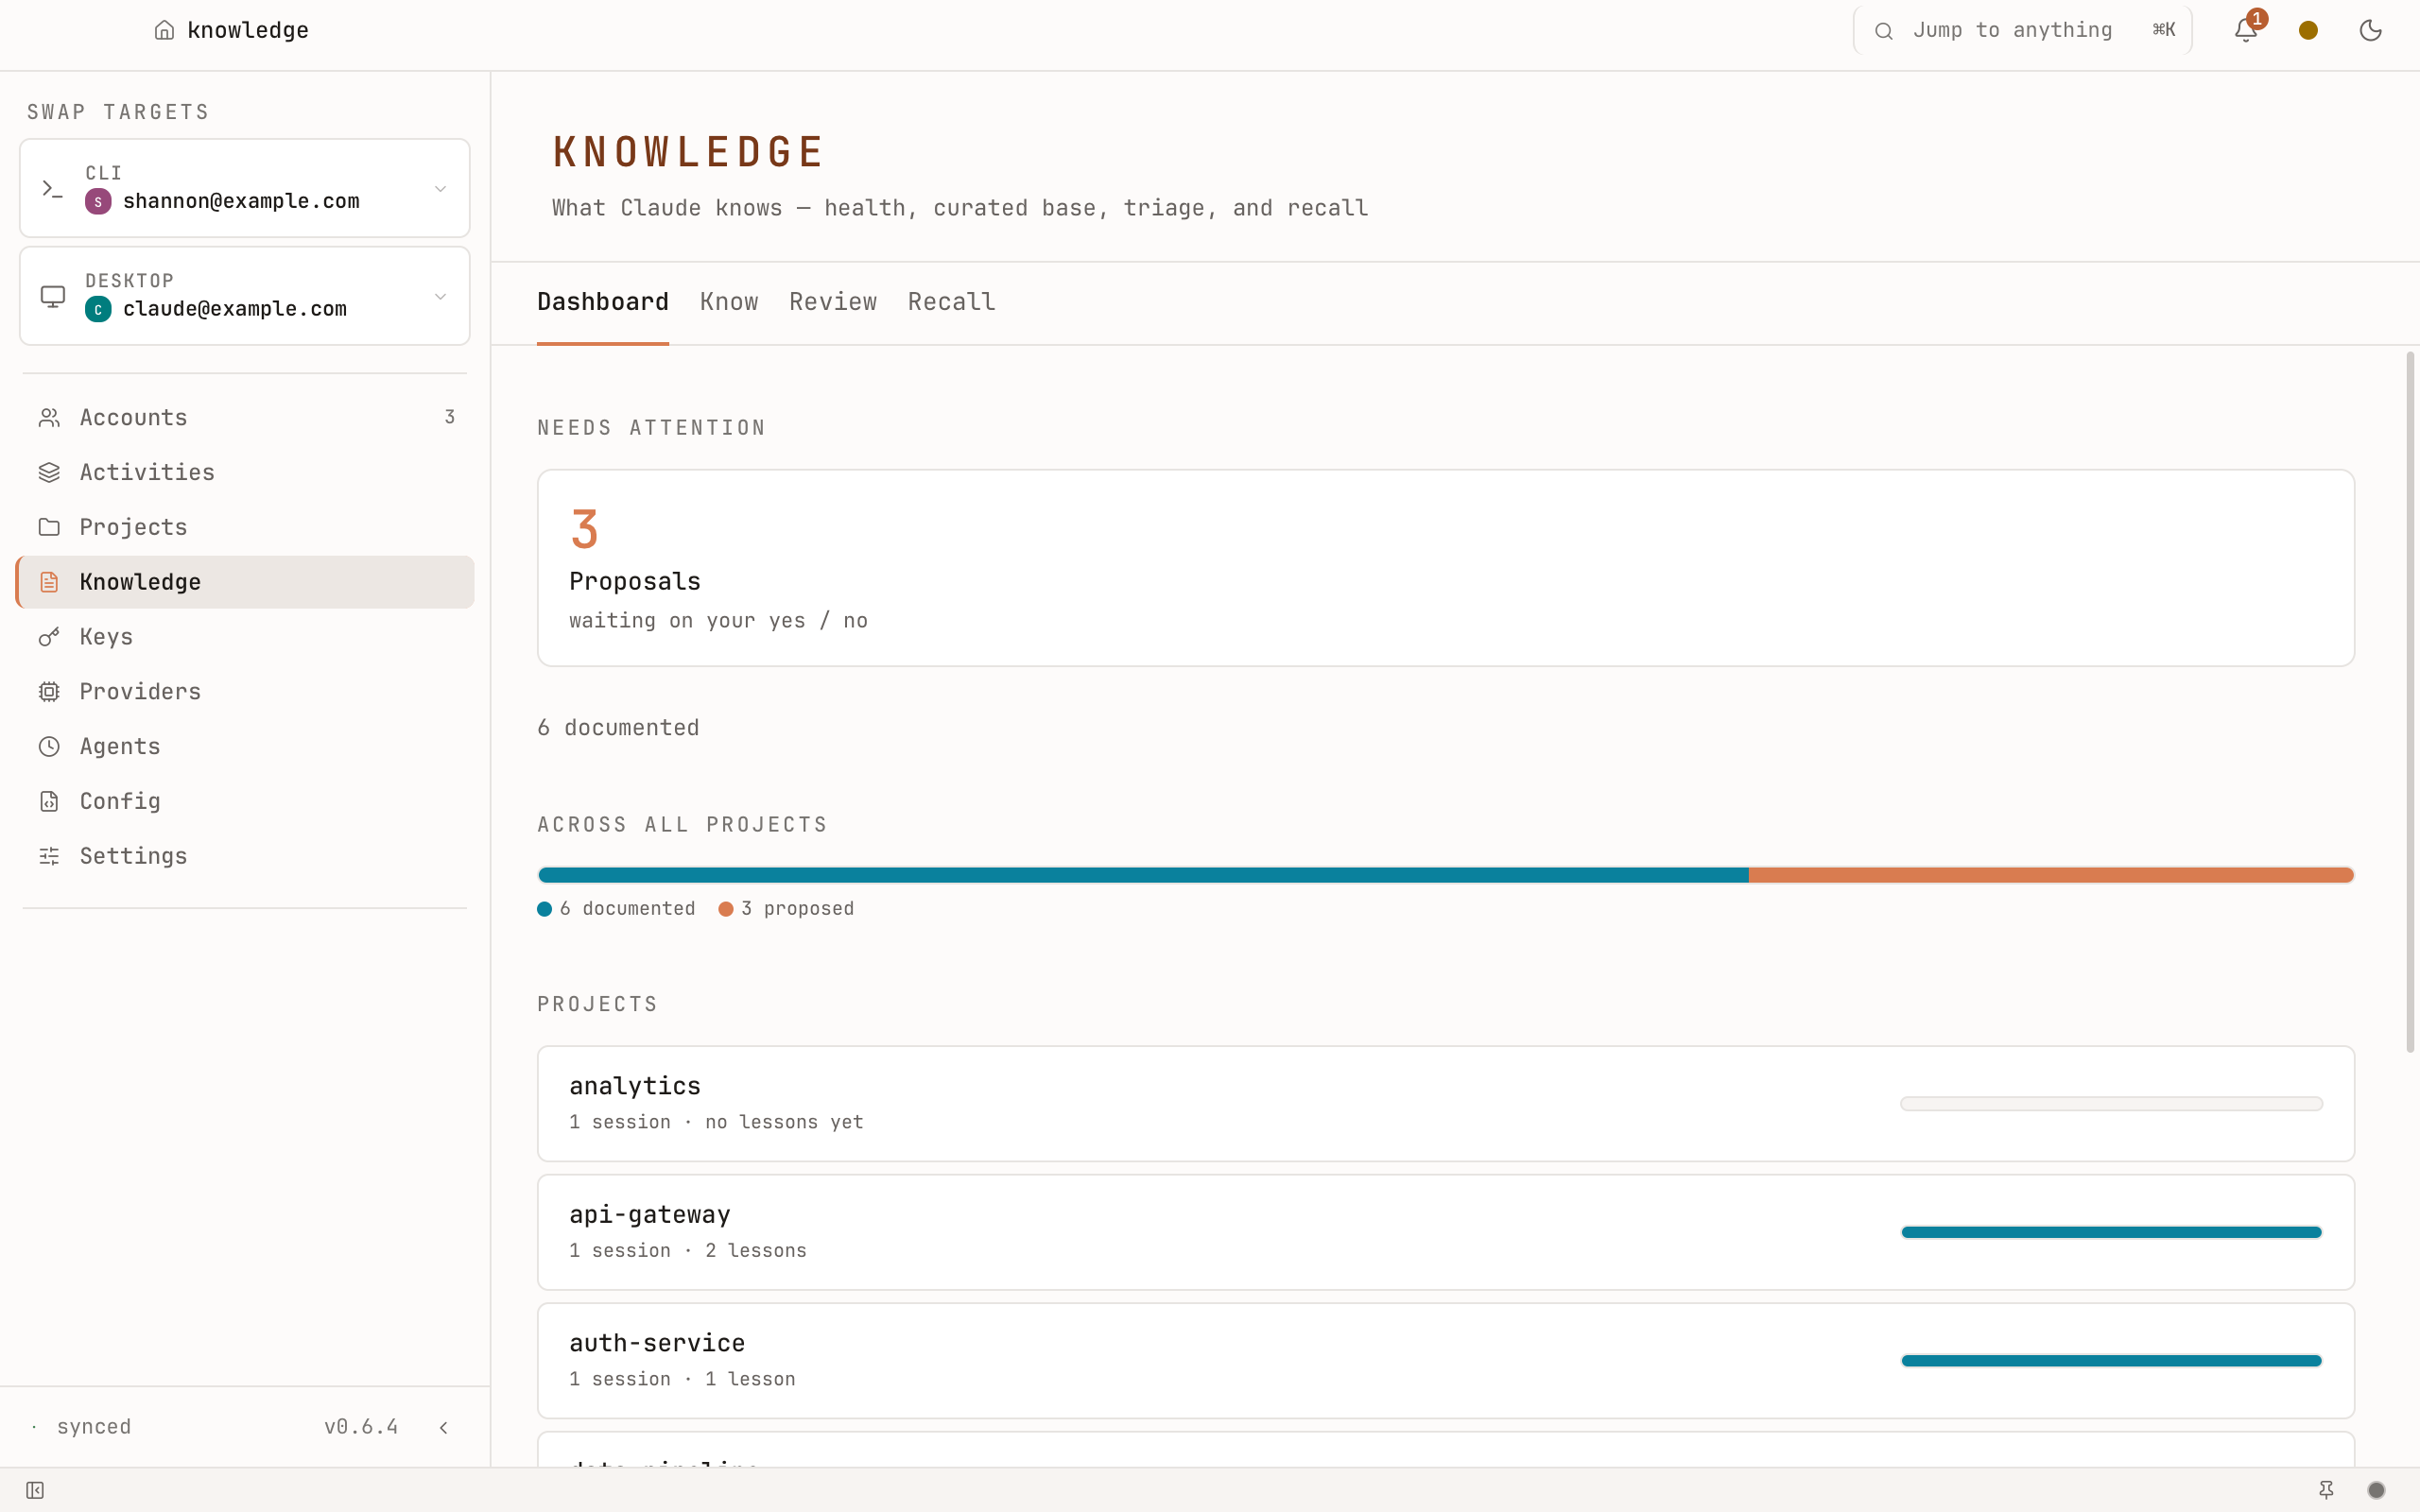This screenshot has height=1512, width=2420.
Task: Open the Recall tab
Action: tap(951, 302)
